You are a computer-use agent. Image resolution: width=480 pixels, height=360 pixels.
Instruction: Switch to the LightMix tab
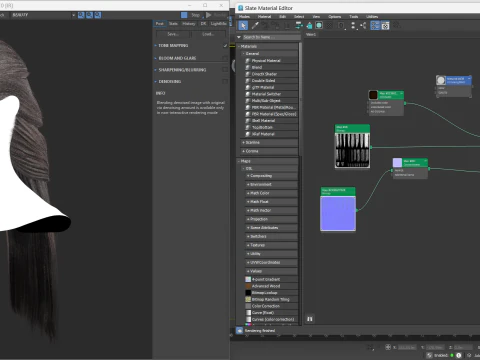(x=219, y=24)
